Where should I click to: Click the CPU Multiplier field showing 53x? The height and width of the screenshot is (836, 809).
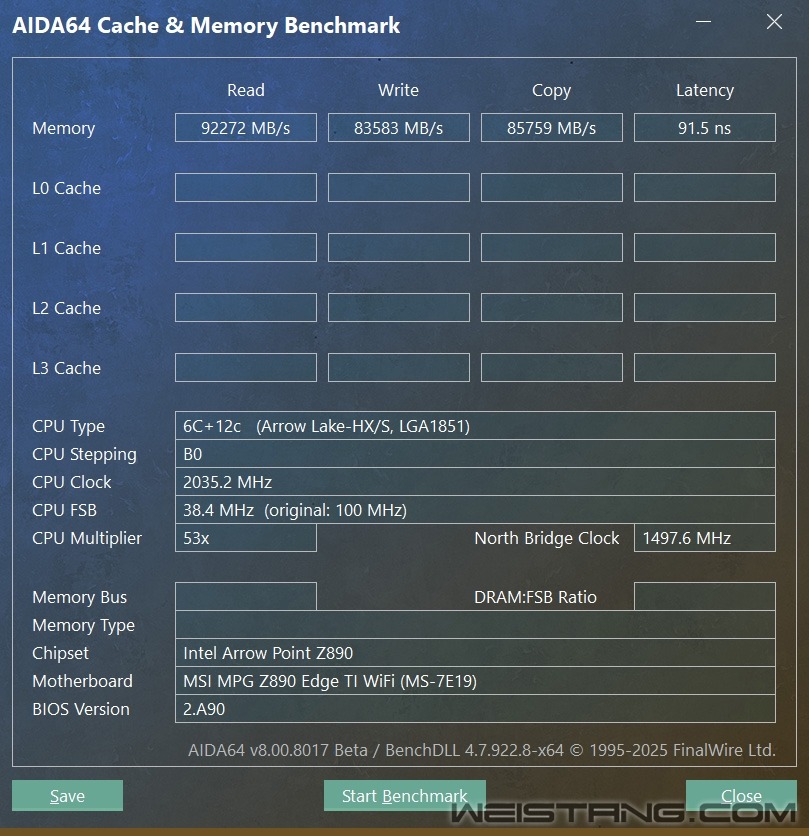point(245,538)
